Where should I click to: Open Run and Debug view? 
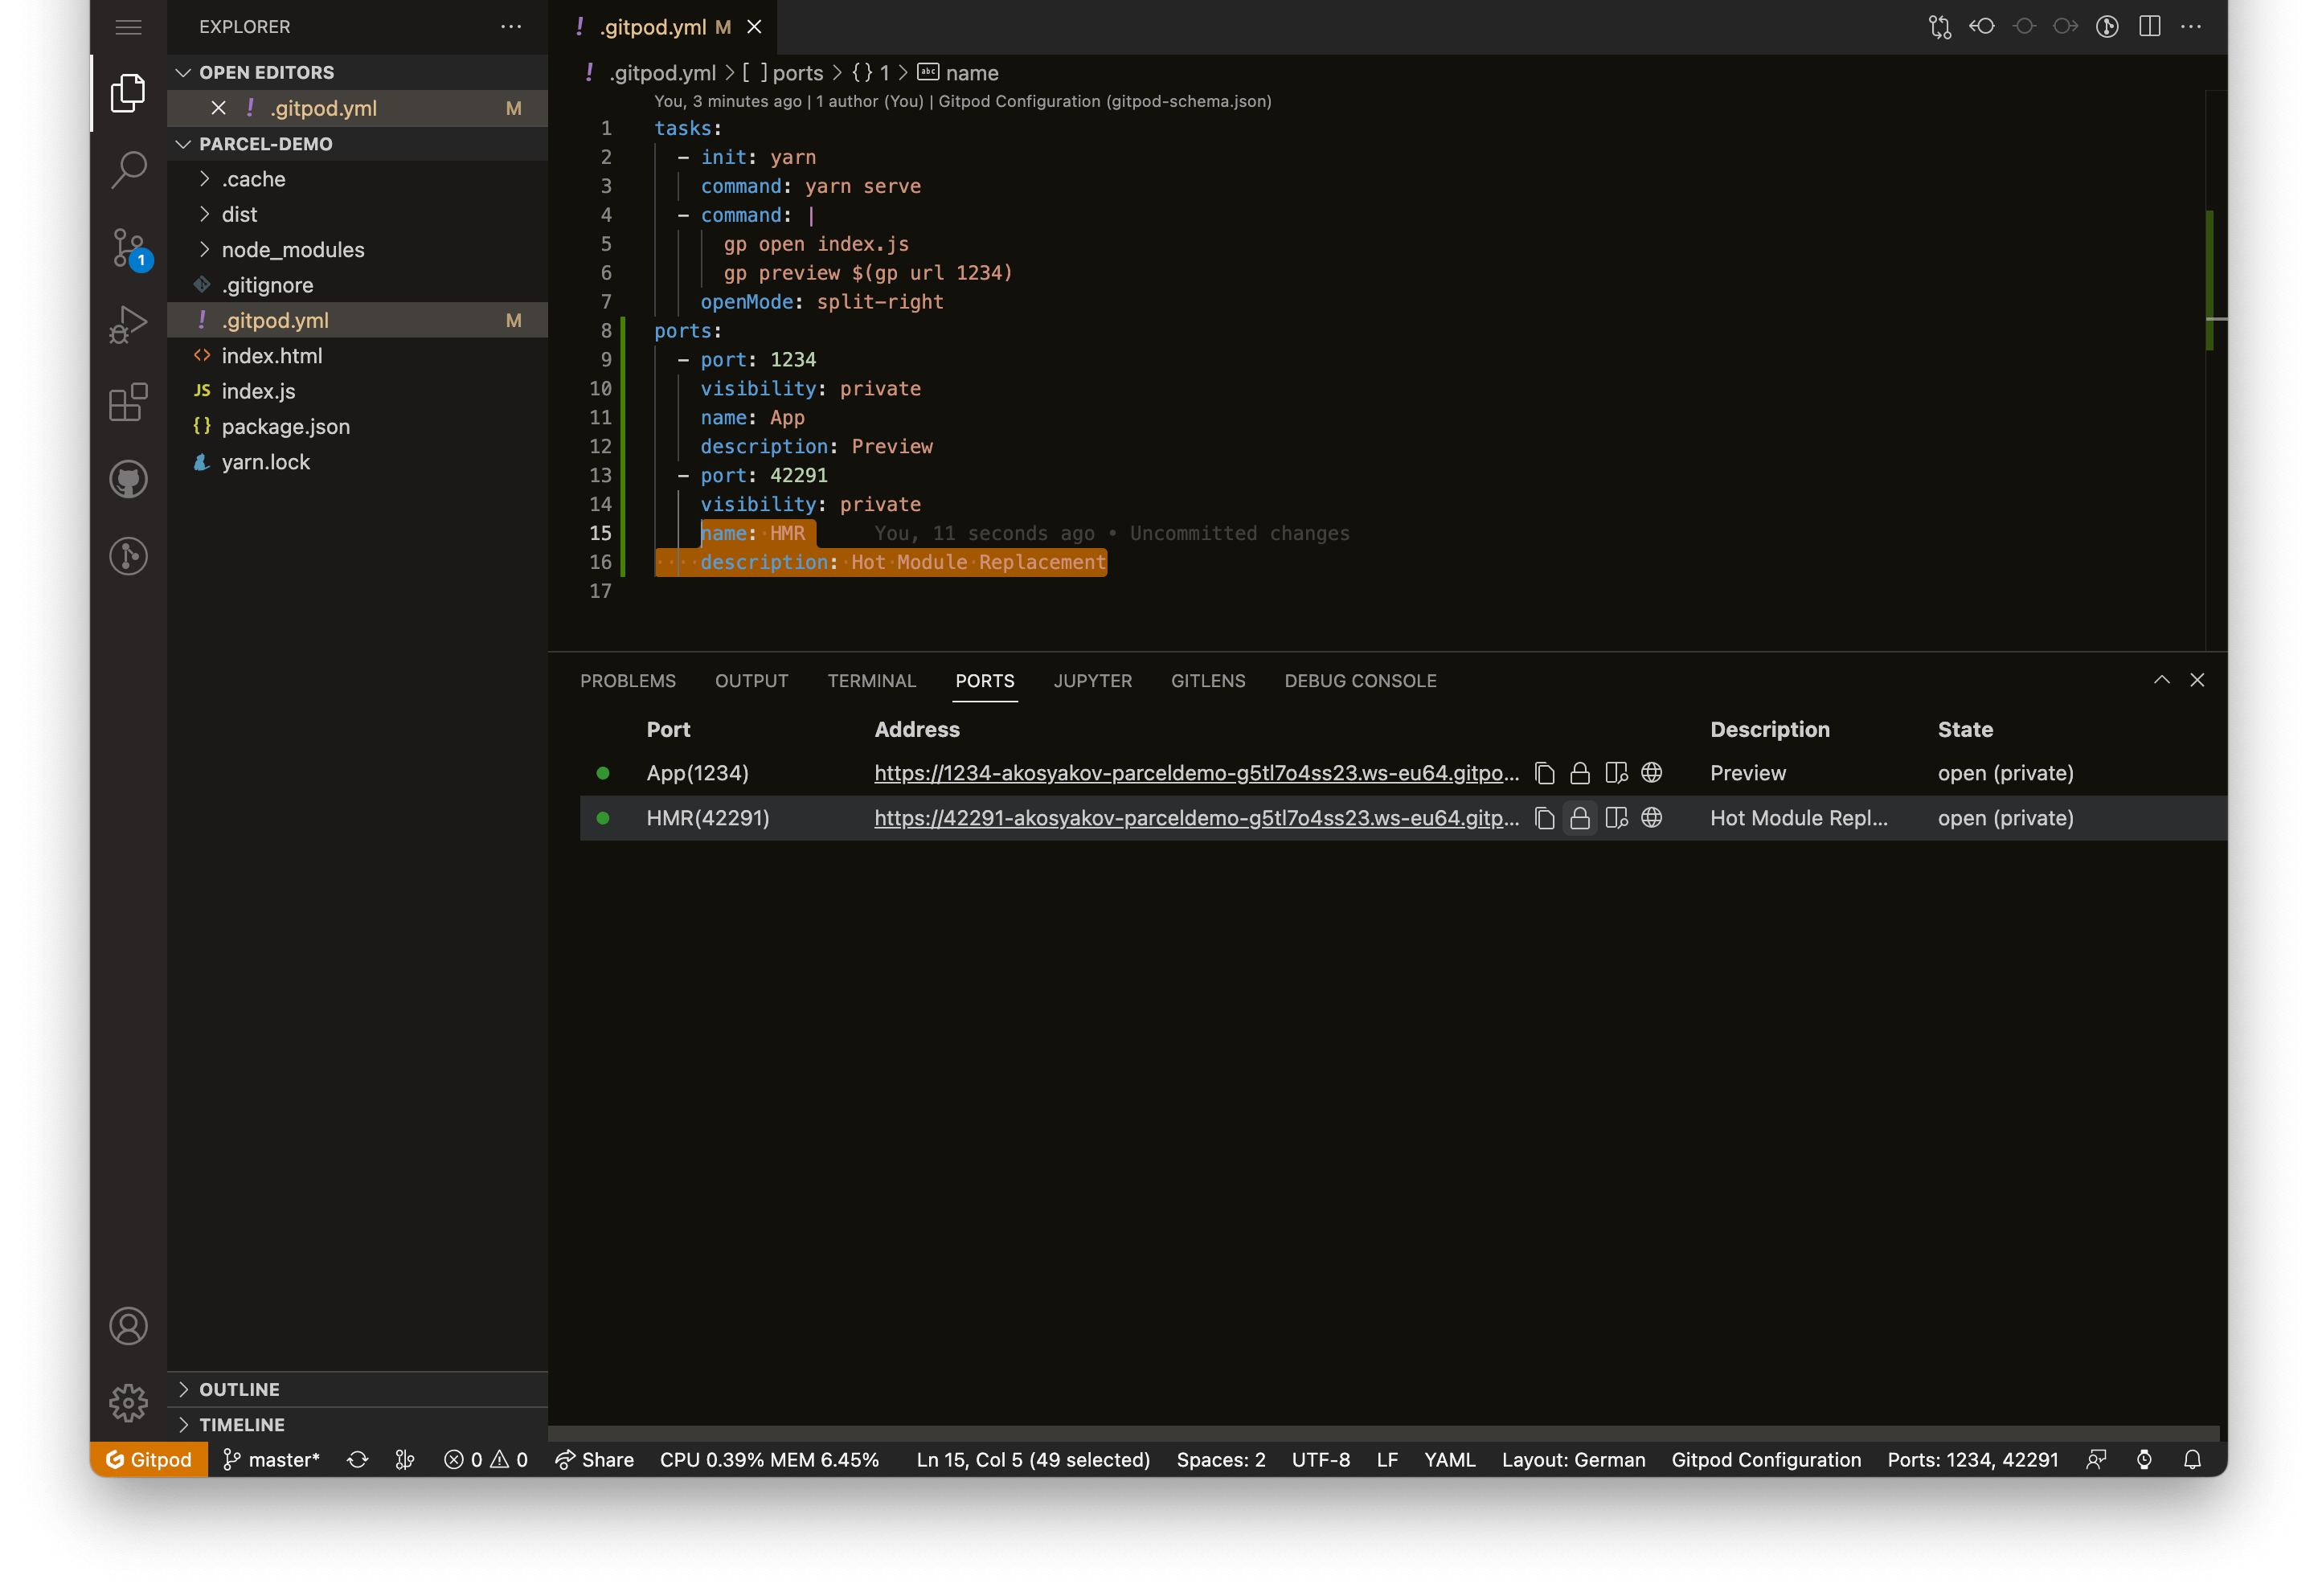tap(128, 325)
